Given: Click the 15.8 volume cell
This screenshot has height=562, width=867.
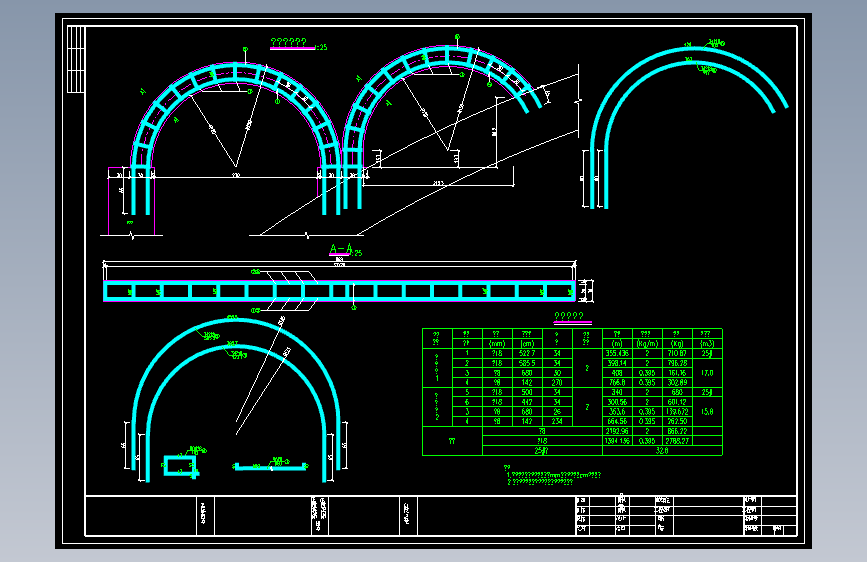Looking at the screenshot, I should [707, 412].
